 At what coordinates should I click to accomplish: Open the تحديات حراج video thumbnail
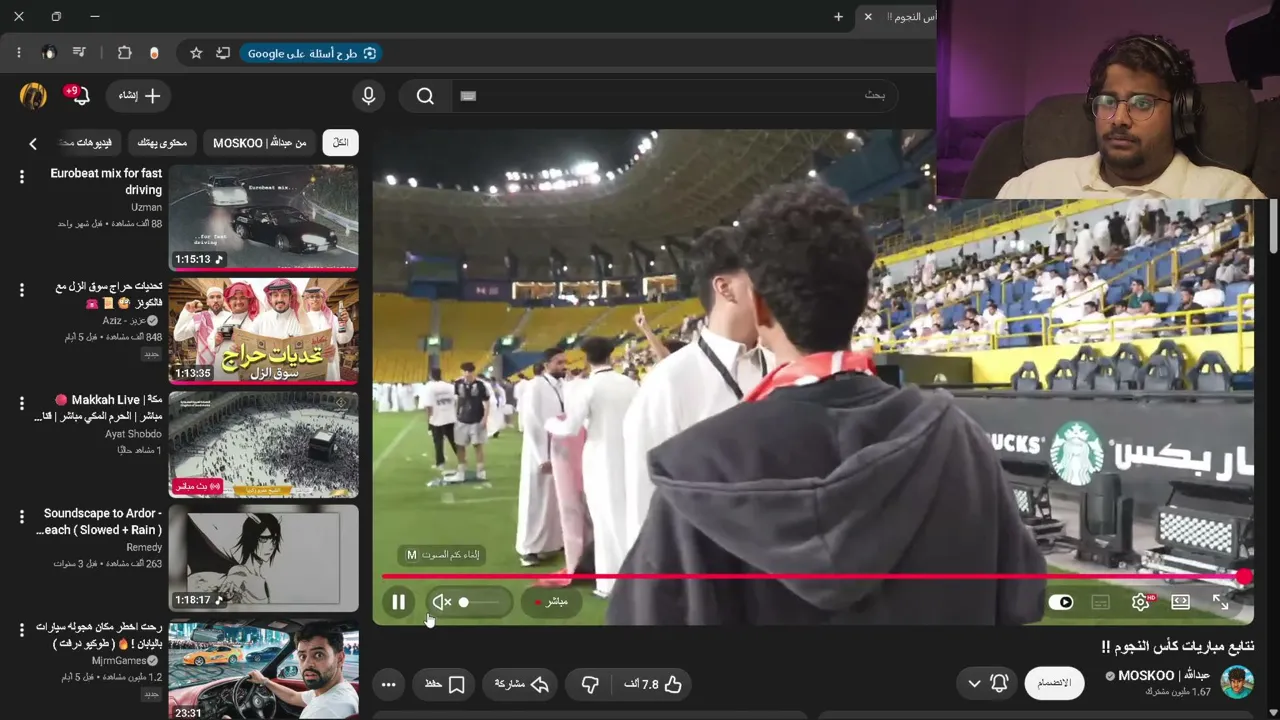(x=263, y=331)
